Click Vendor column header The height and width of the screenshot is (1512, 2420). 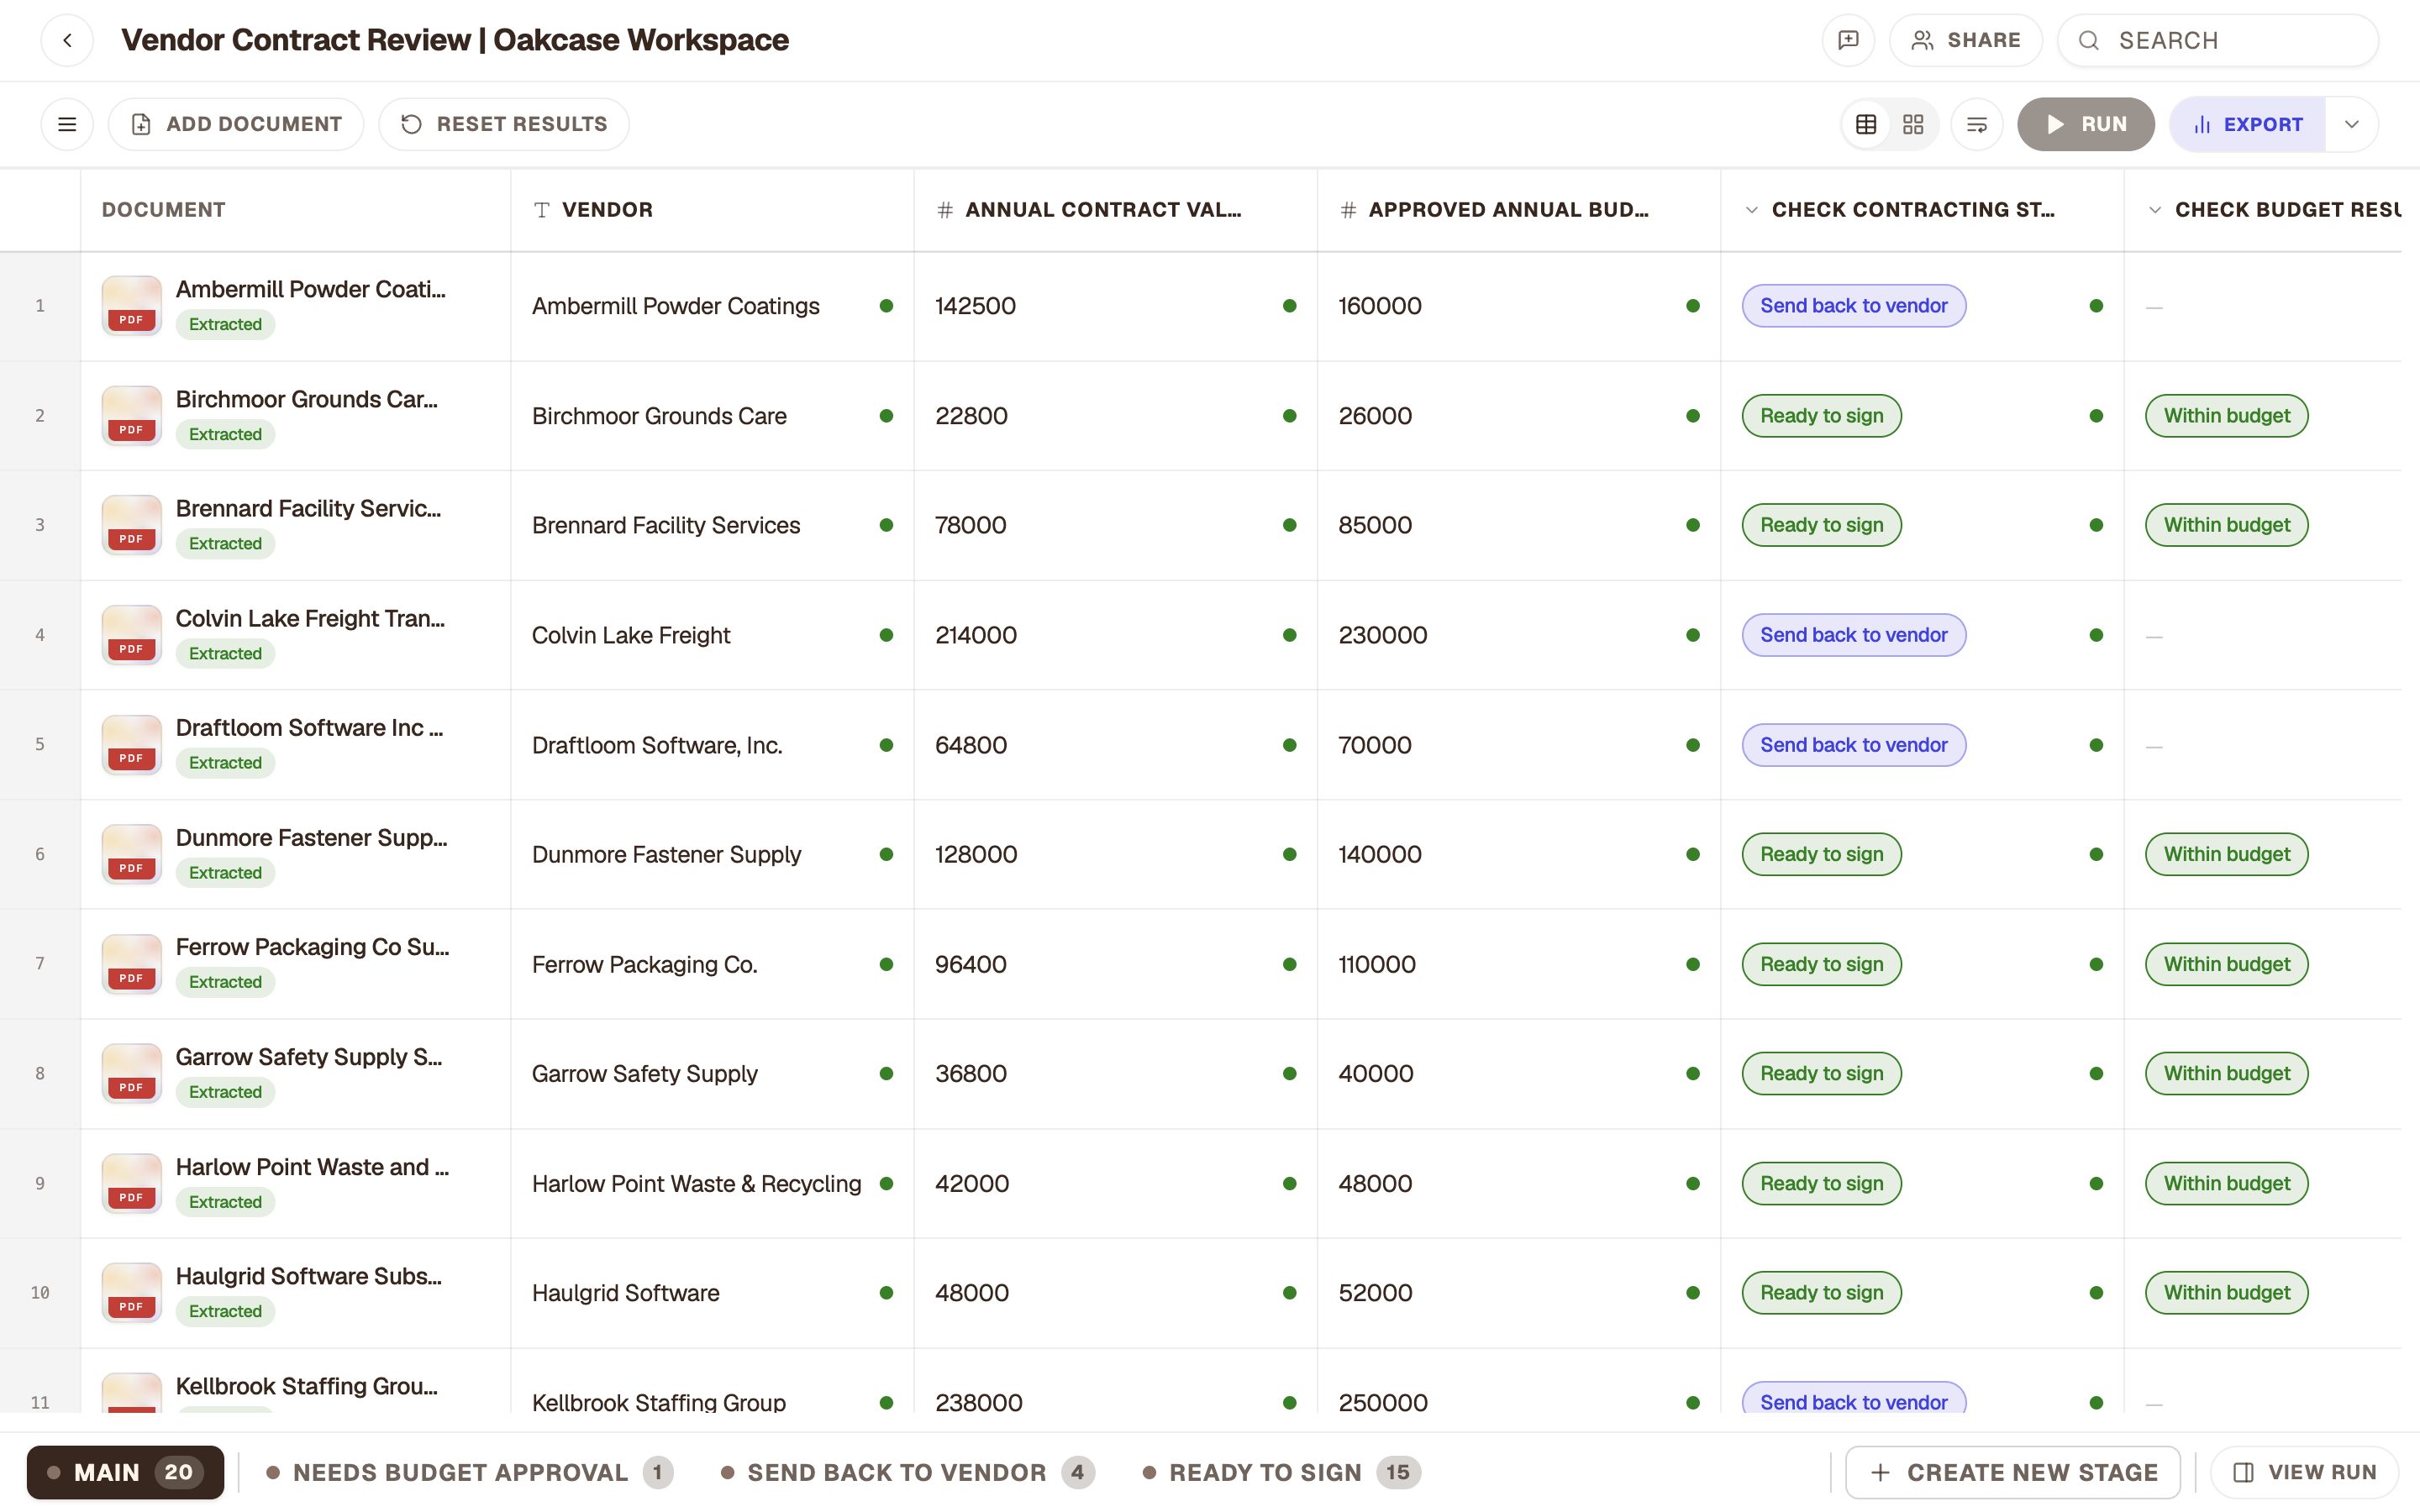712,210
